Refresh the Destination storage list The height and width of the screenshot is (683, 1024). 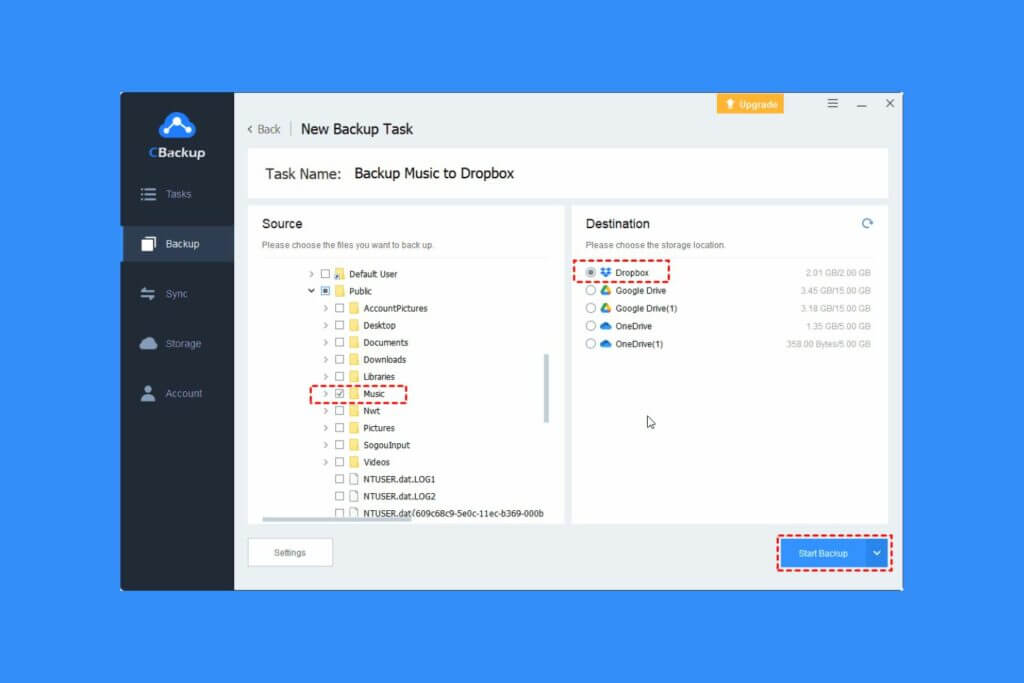(867, 224)
